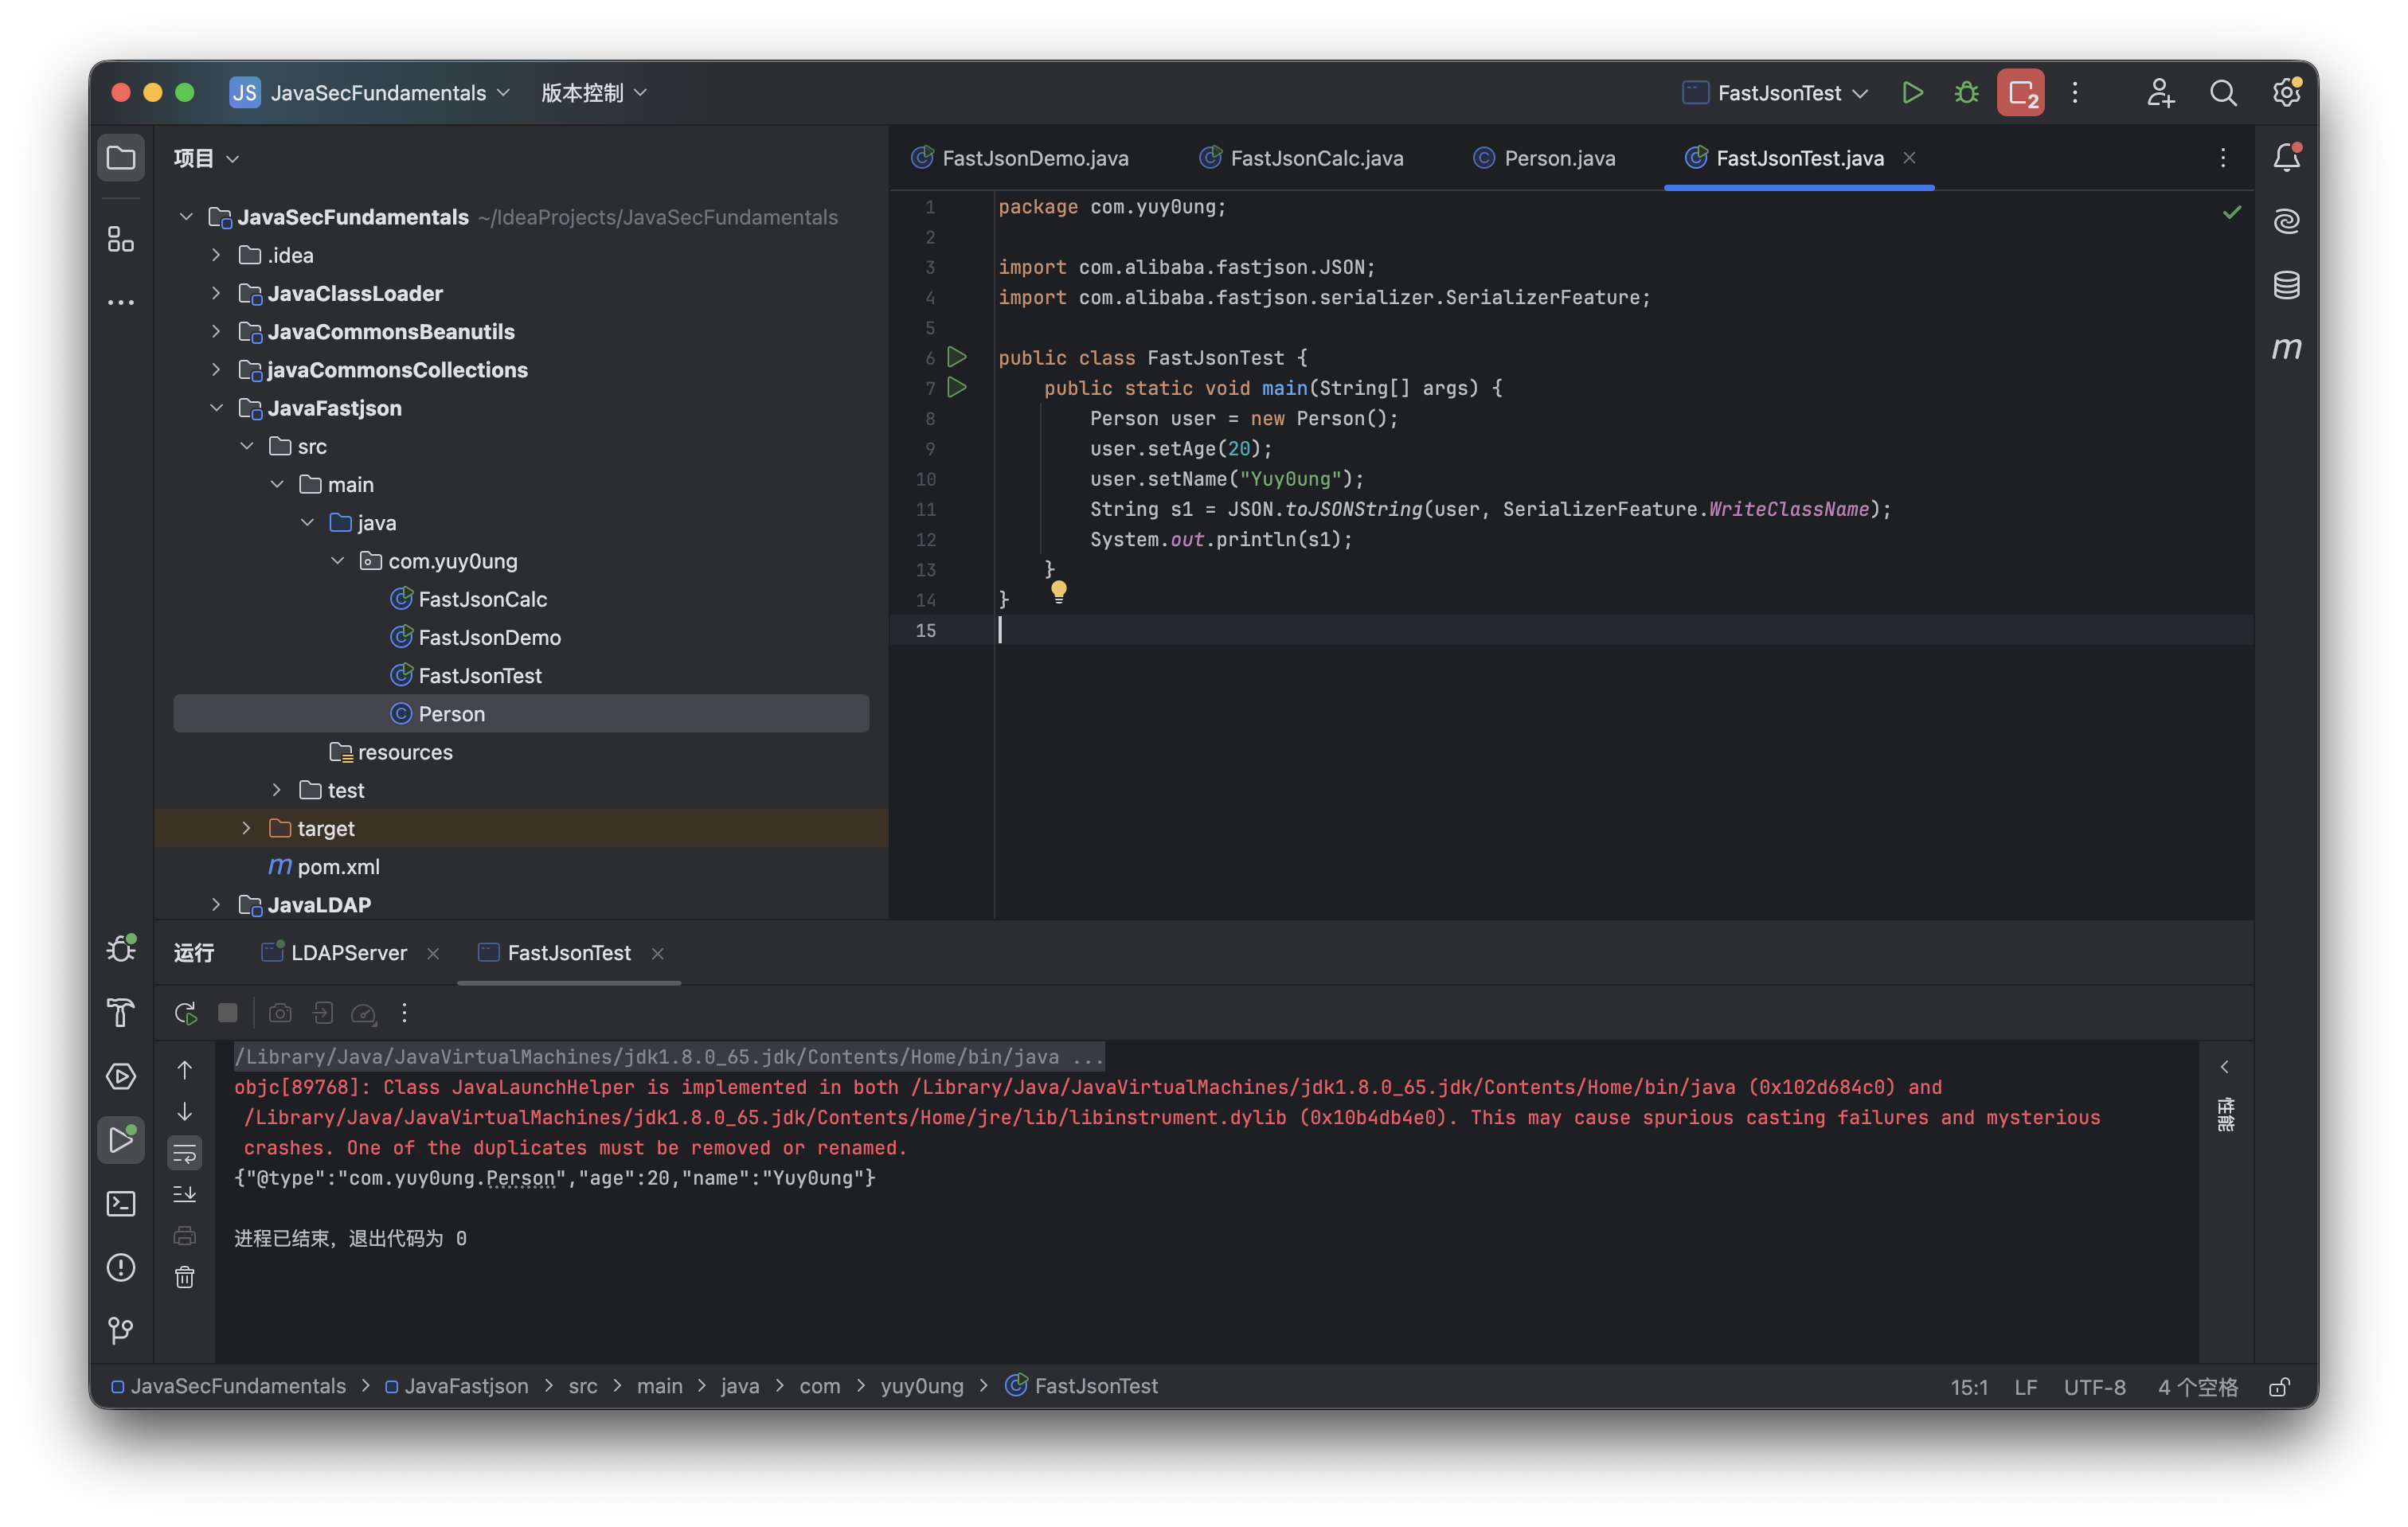The height and width of the screenshot is (1527, 2408).
Task: Click UTF-8 encoding in status bar
Action: 2094,1387
